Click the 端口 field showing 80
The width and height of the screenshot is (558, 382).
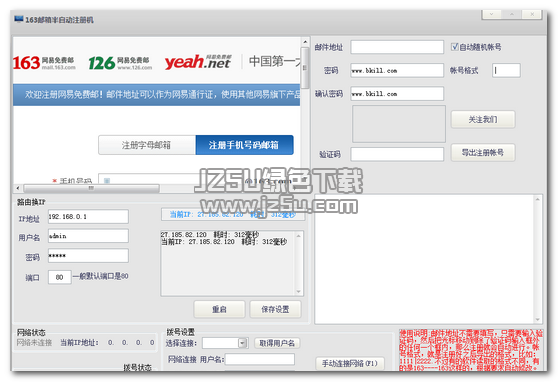coord(59,277)
